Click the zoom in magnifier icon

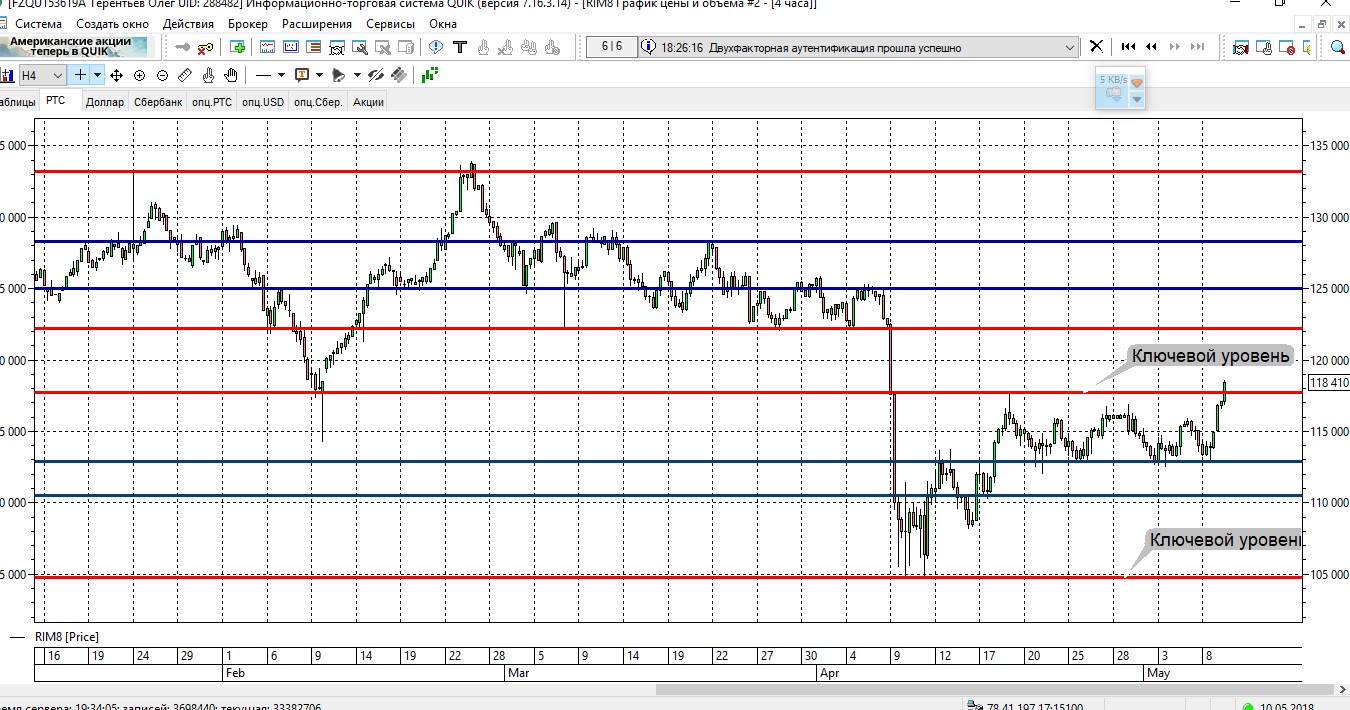(139, 75)
